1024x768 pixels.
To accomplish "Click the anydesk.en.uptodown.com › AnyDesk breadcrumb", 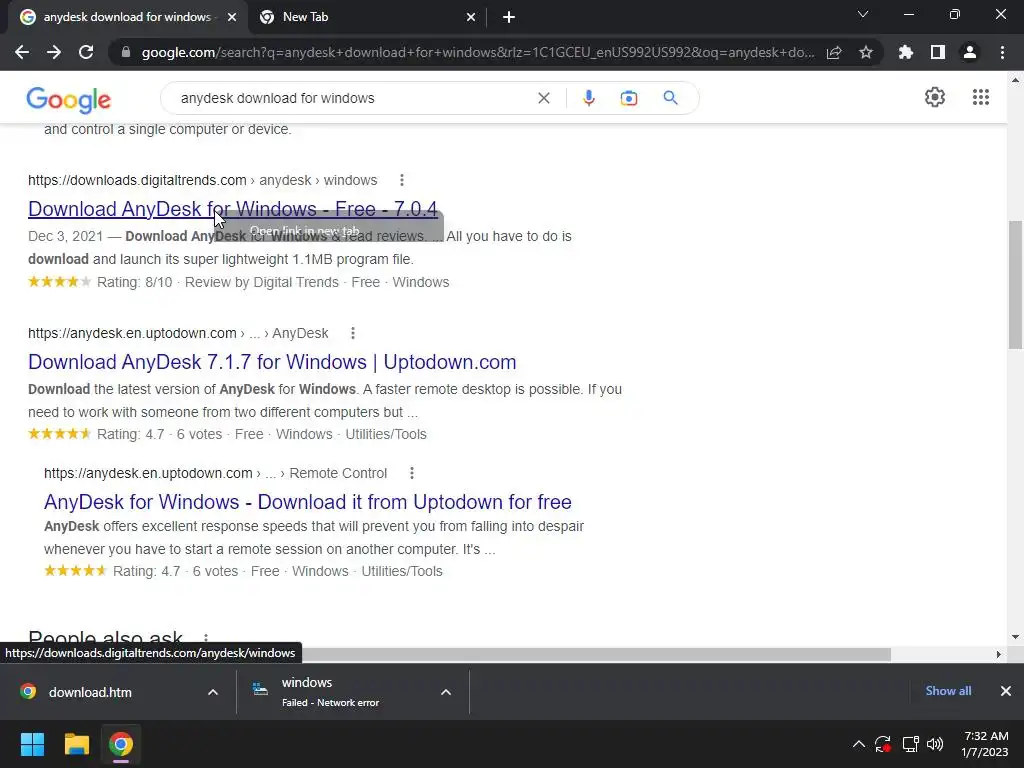I will [x=178, y=333].
